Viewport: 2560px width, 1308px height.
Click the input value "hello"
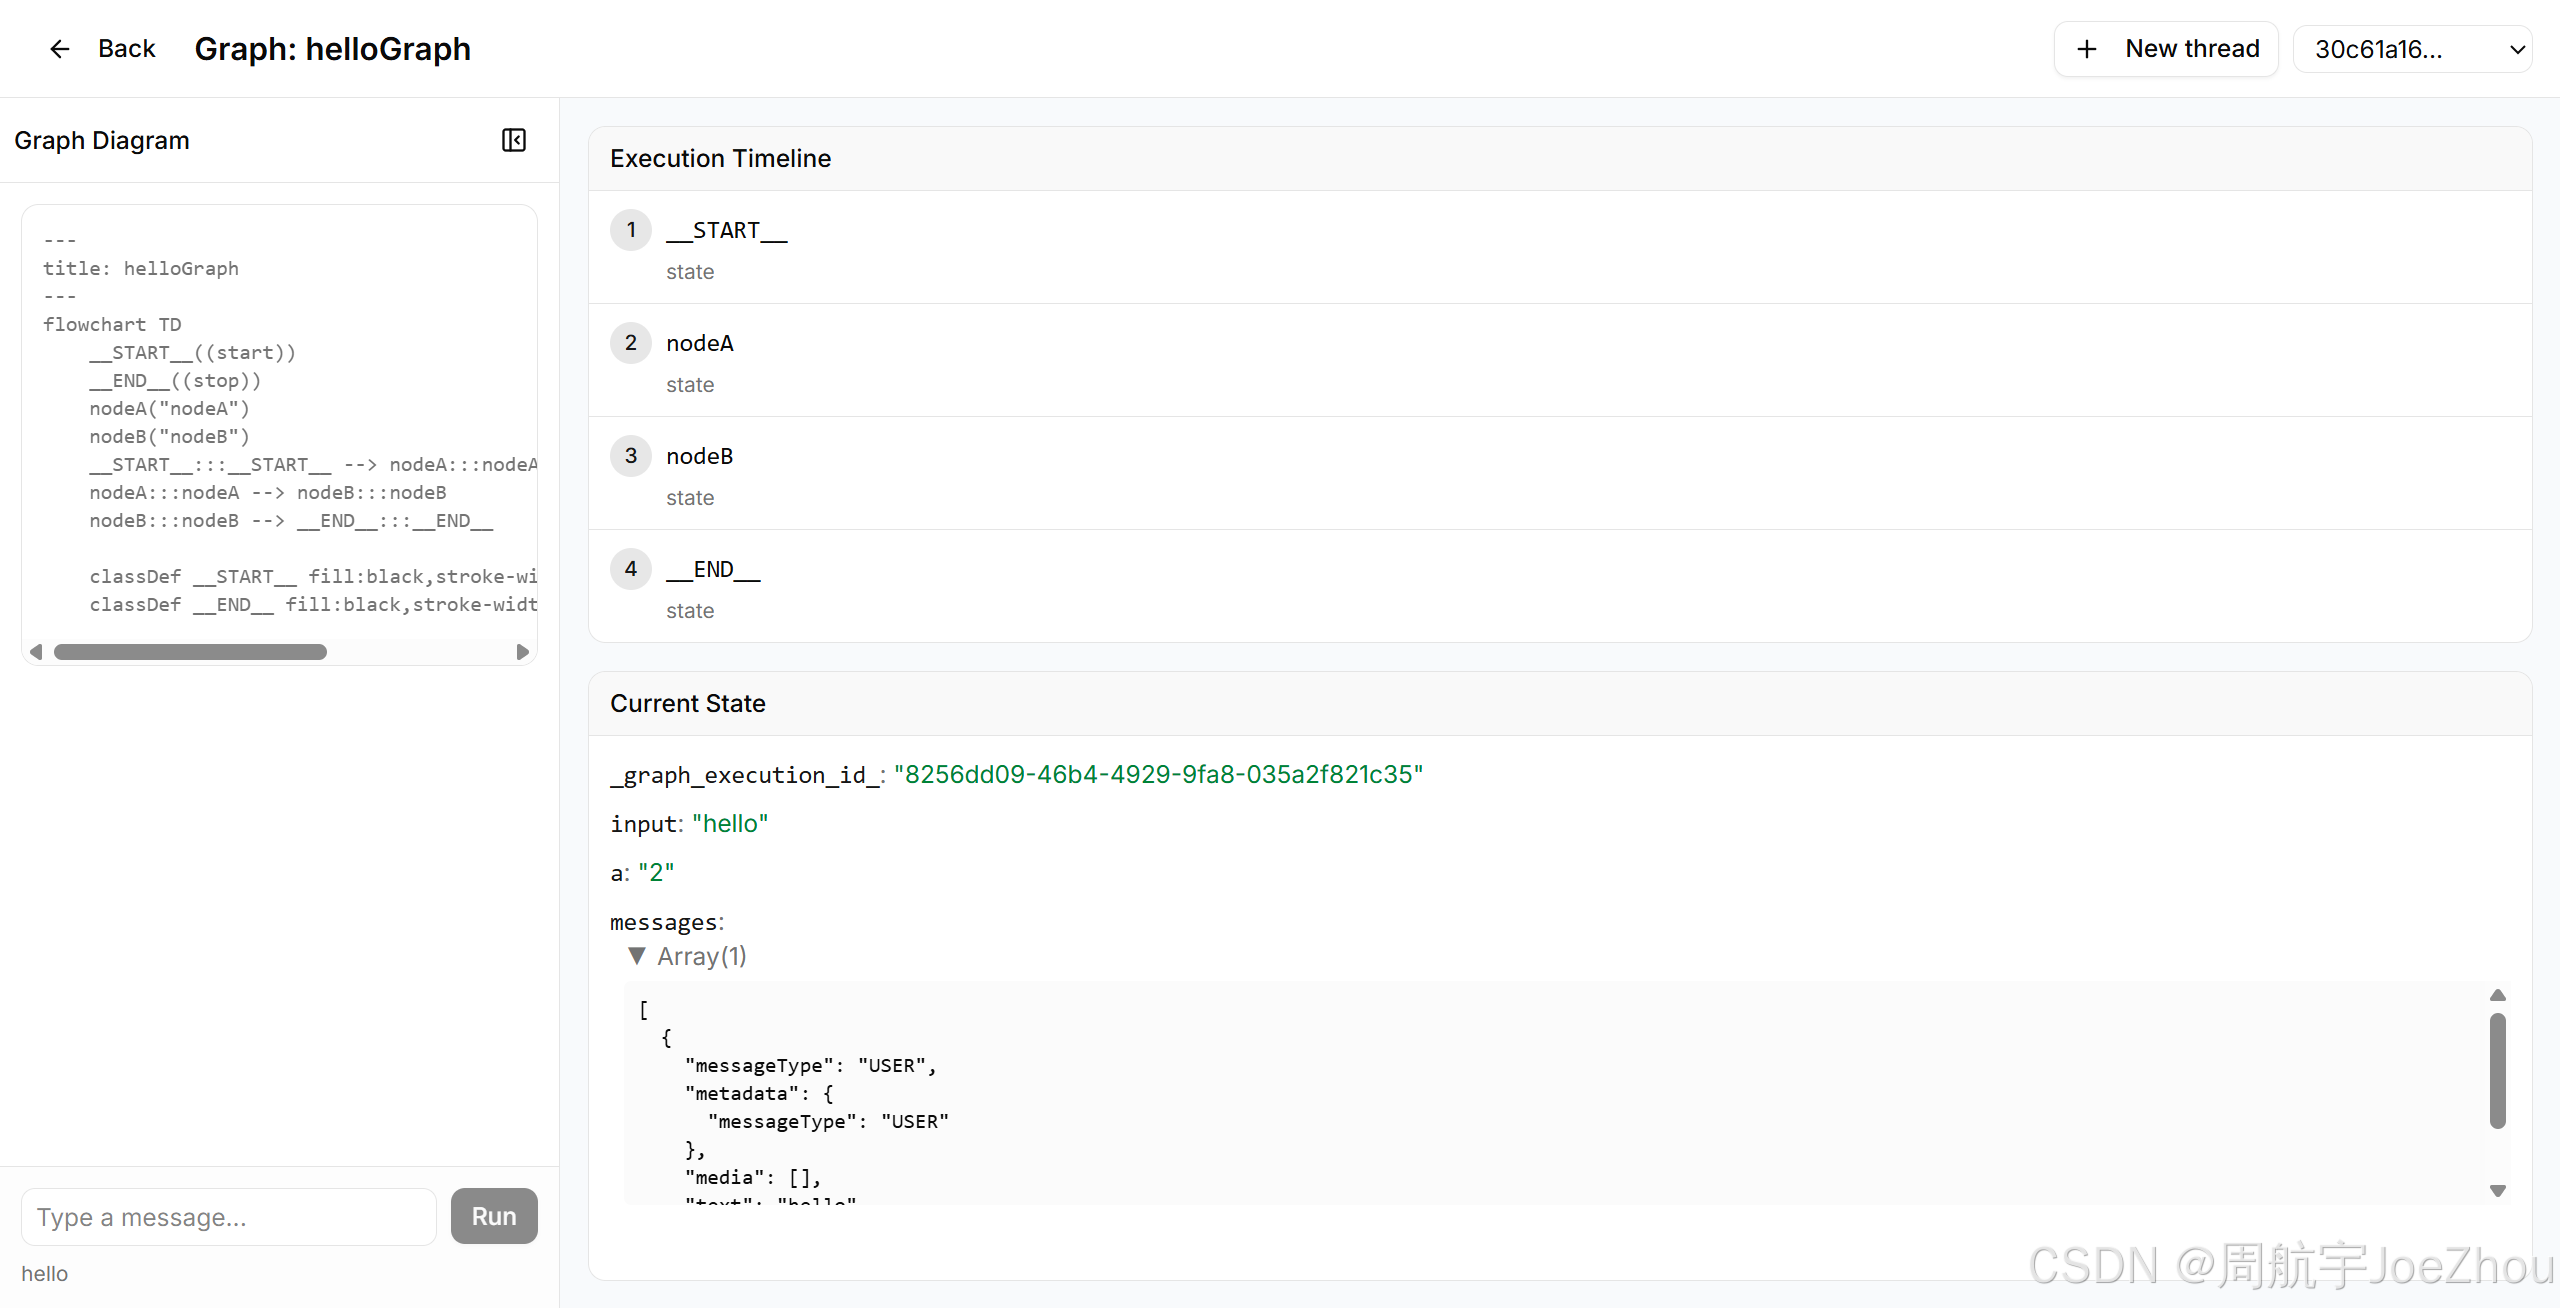(x=730, y=824)
